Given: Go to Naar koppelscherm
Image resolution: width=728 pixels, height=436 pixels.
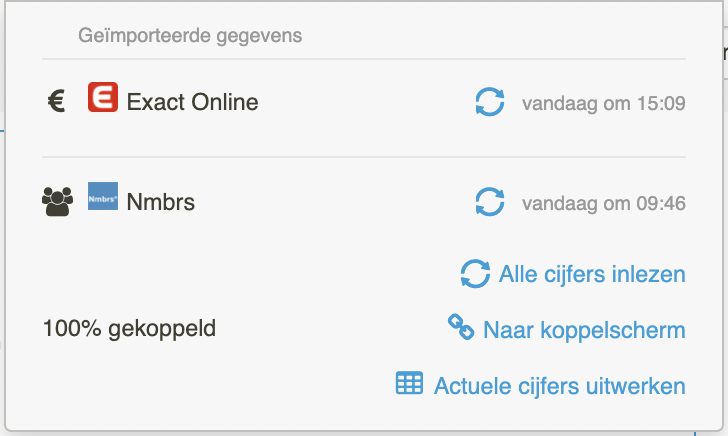Looking at the screenshot, I should 584,330.
